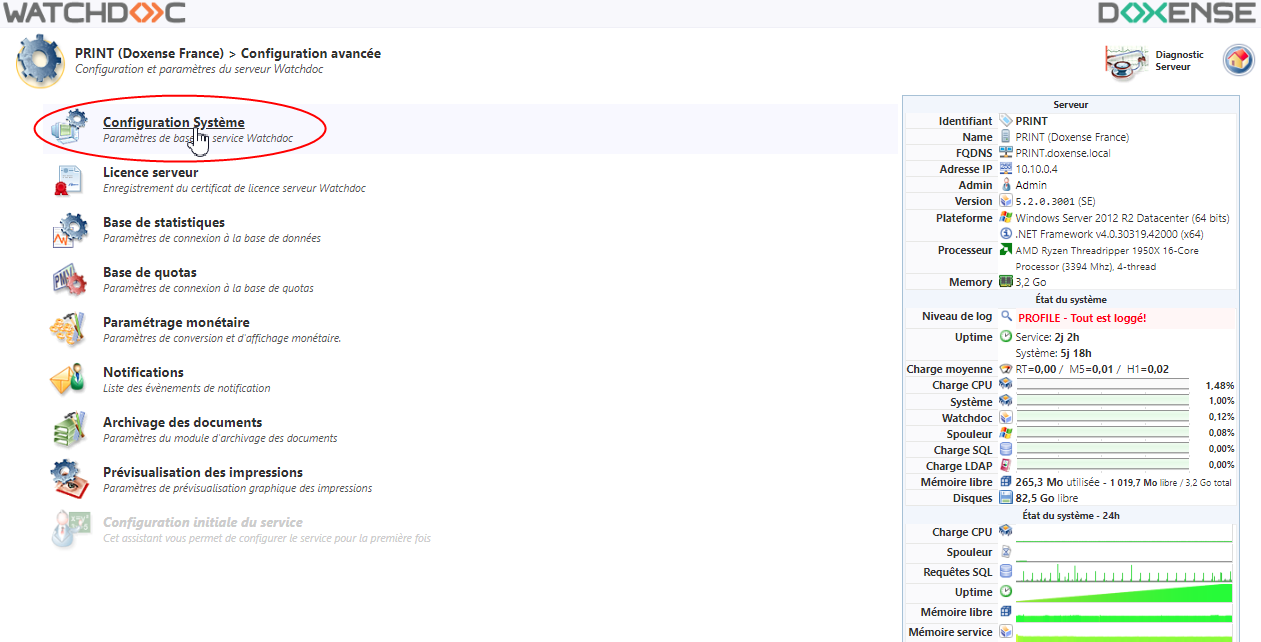This screenshot has height=642, width=1261.
Task: Click the Prévisualisation des impressions icon
Action: point(70,480)
